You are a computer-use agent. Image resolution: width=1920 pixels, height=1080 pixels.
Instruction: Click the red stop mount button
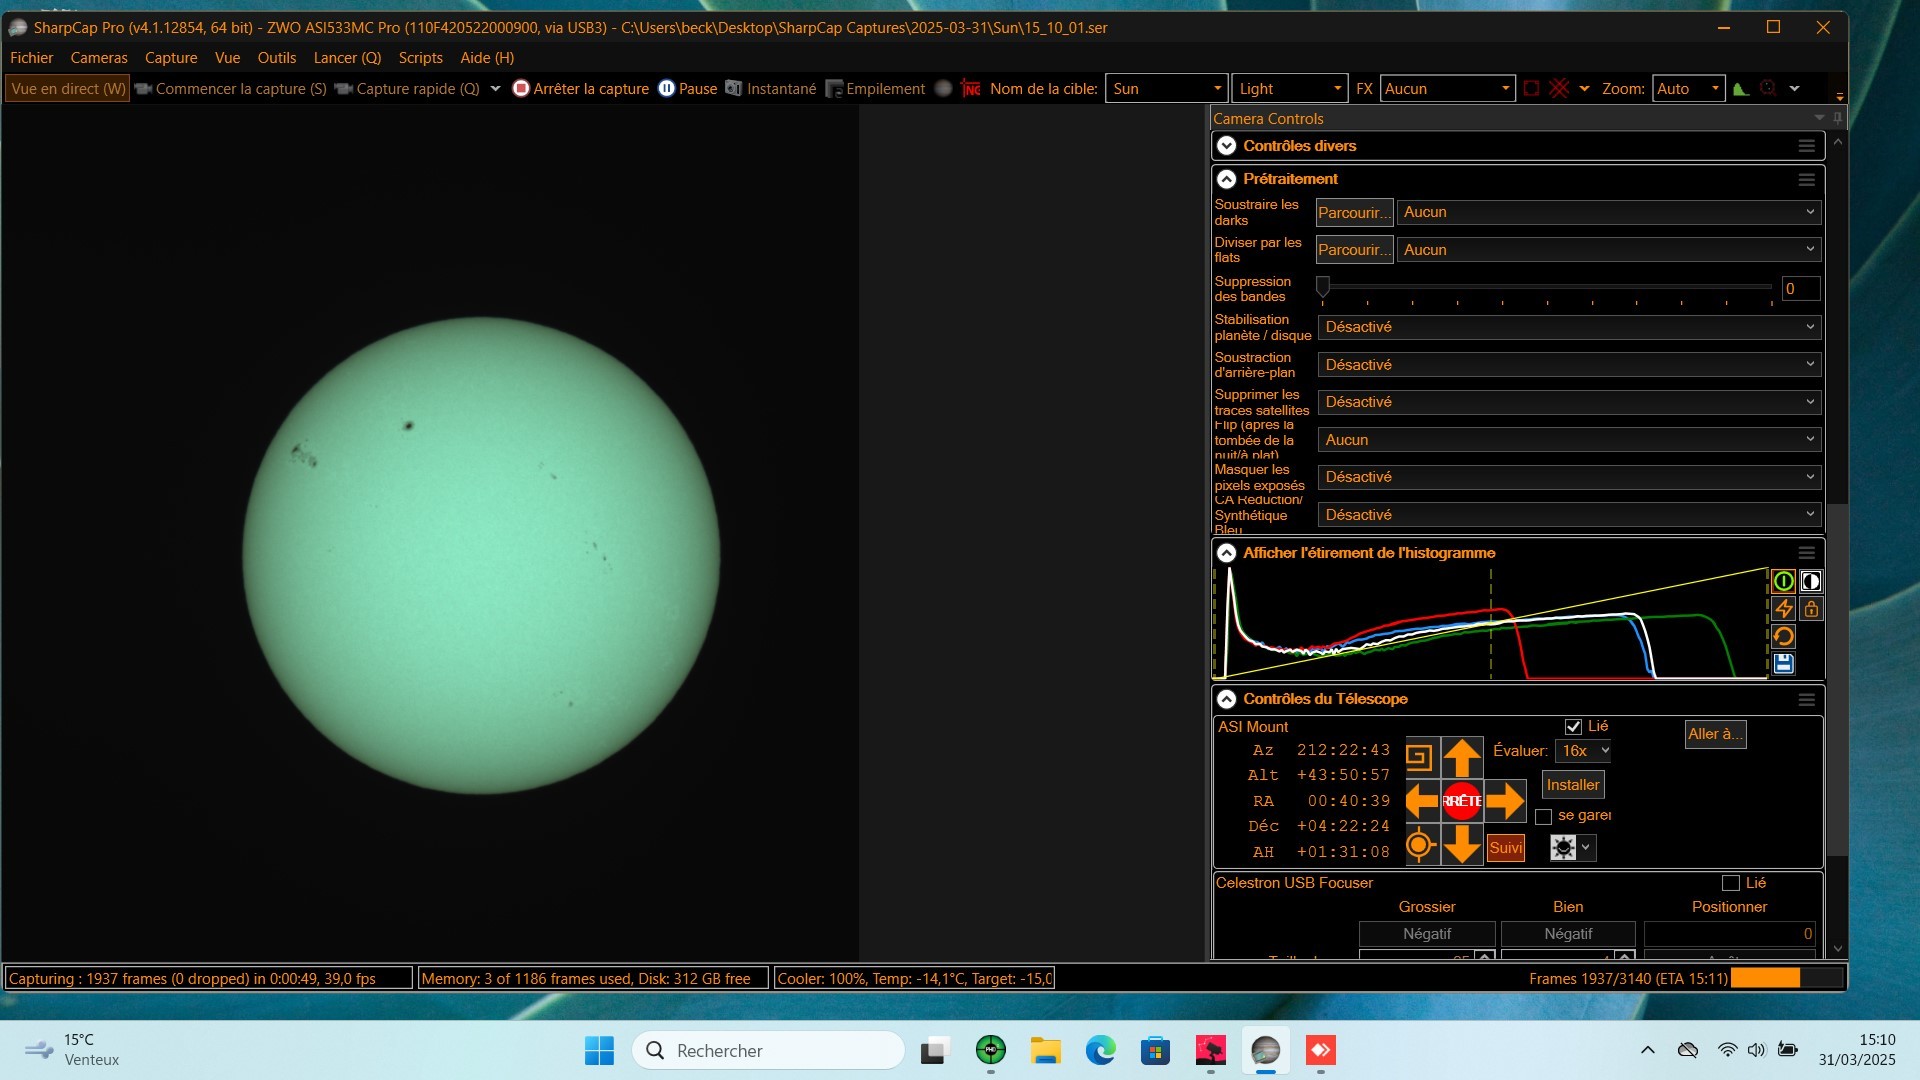pos(1462,801)
